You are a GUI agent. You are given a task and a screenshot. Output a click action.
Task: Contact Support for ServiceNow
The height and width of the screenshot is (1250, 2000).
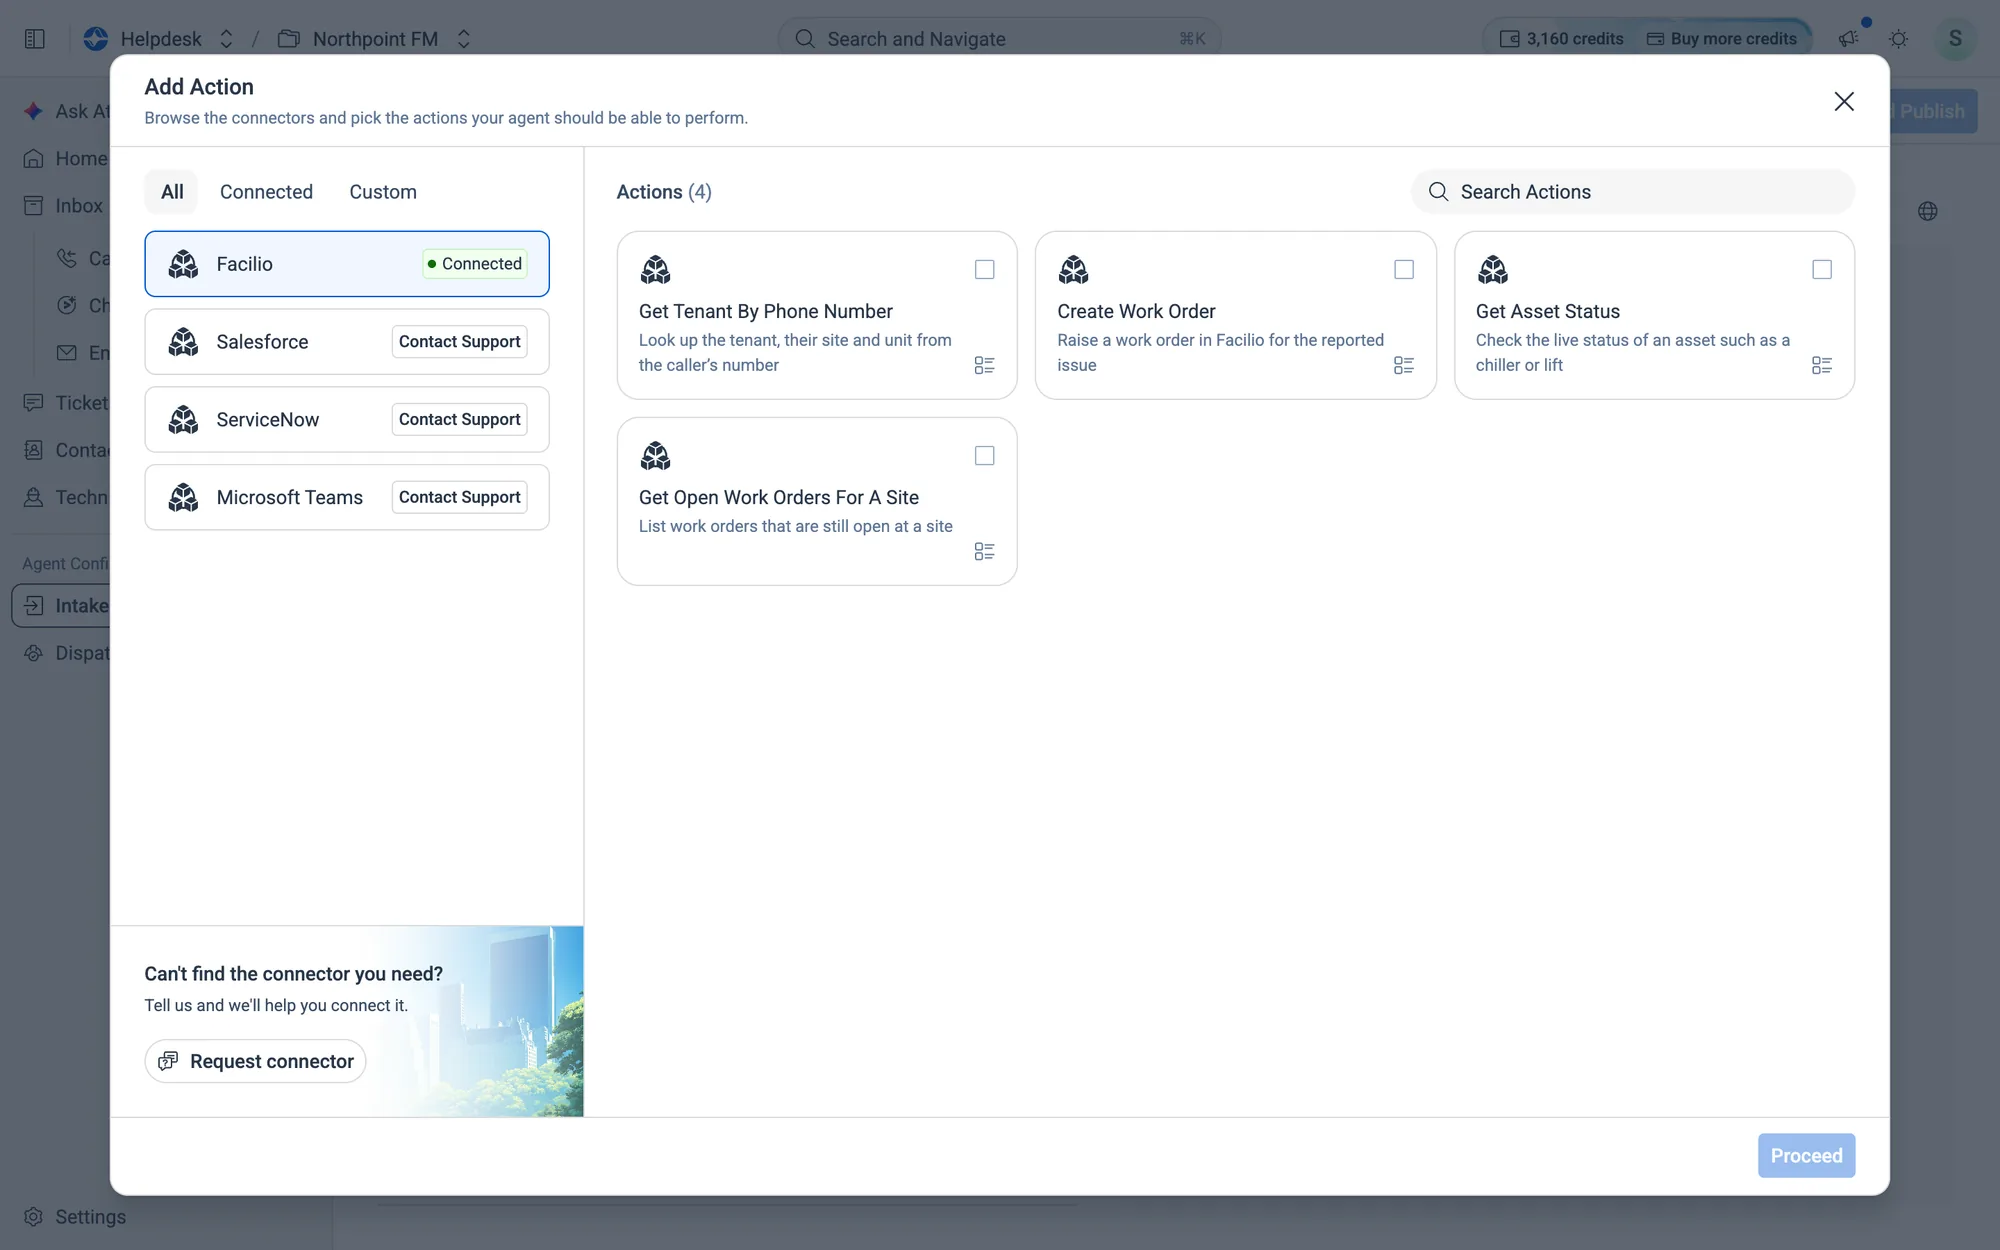[x=460, y=420]
